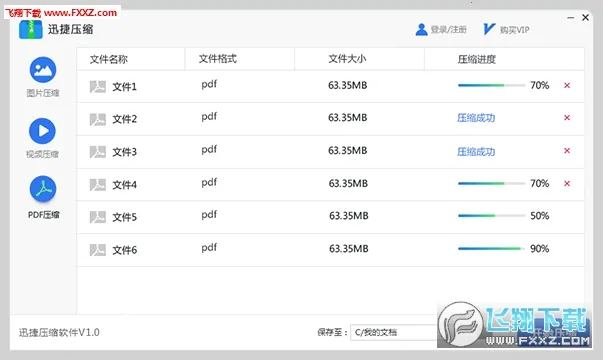Select the 文件4 name text
This screenshot has width=603, height=360.
124,185
